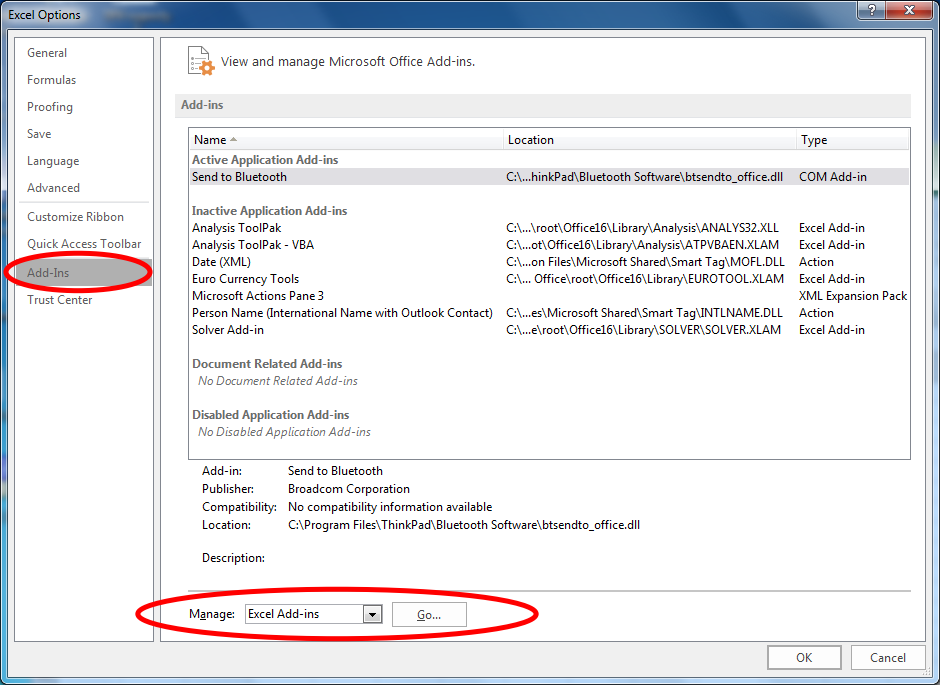Click the Go... button
Viewport: 940px width, 685px height.
pyautogui.click(x=429, y=615)
